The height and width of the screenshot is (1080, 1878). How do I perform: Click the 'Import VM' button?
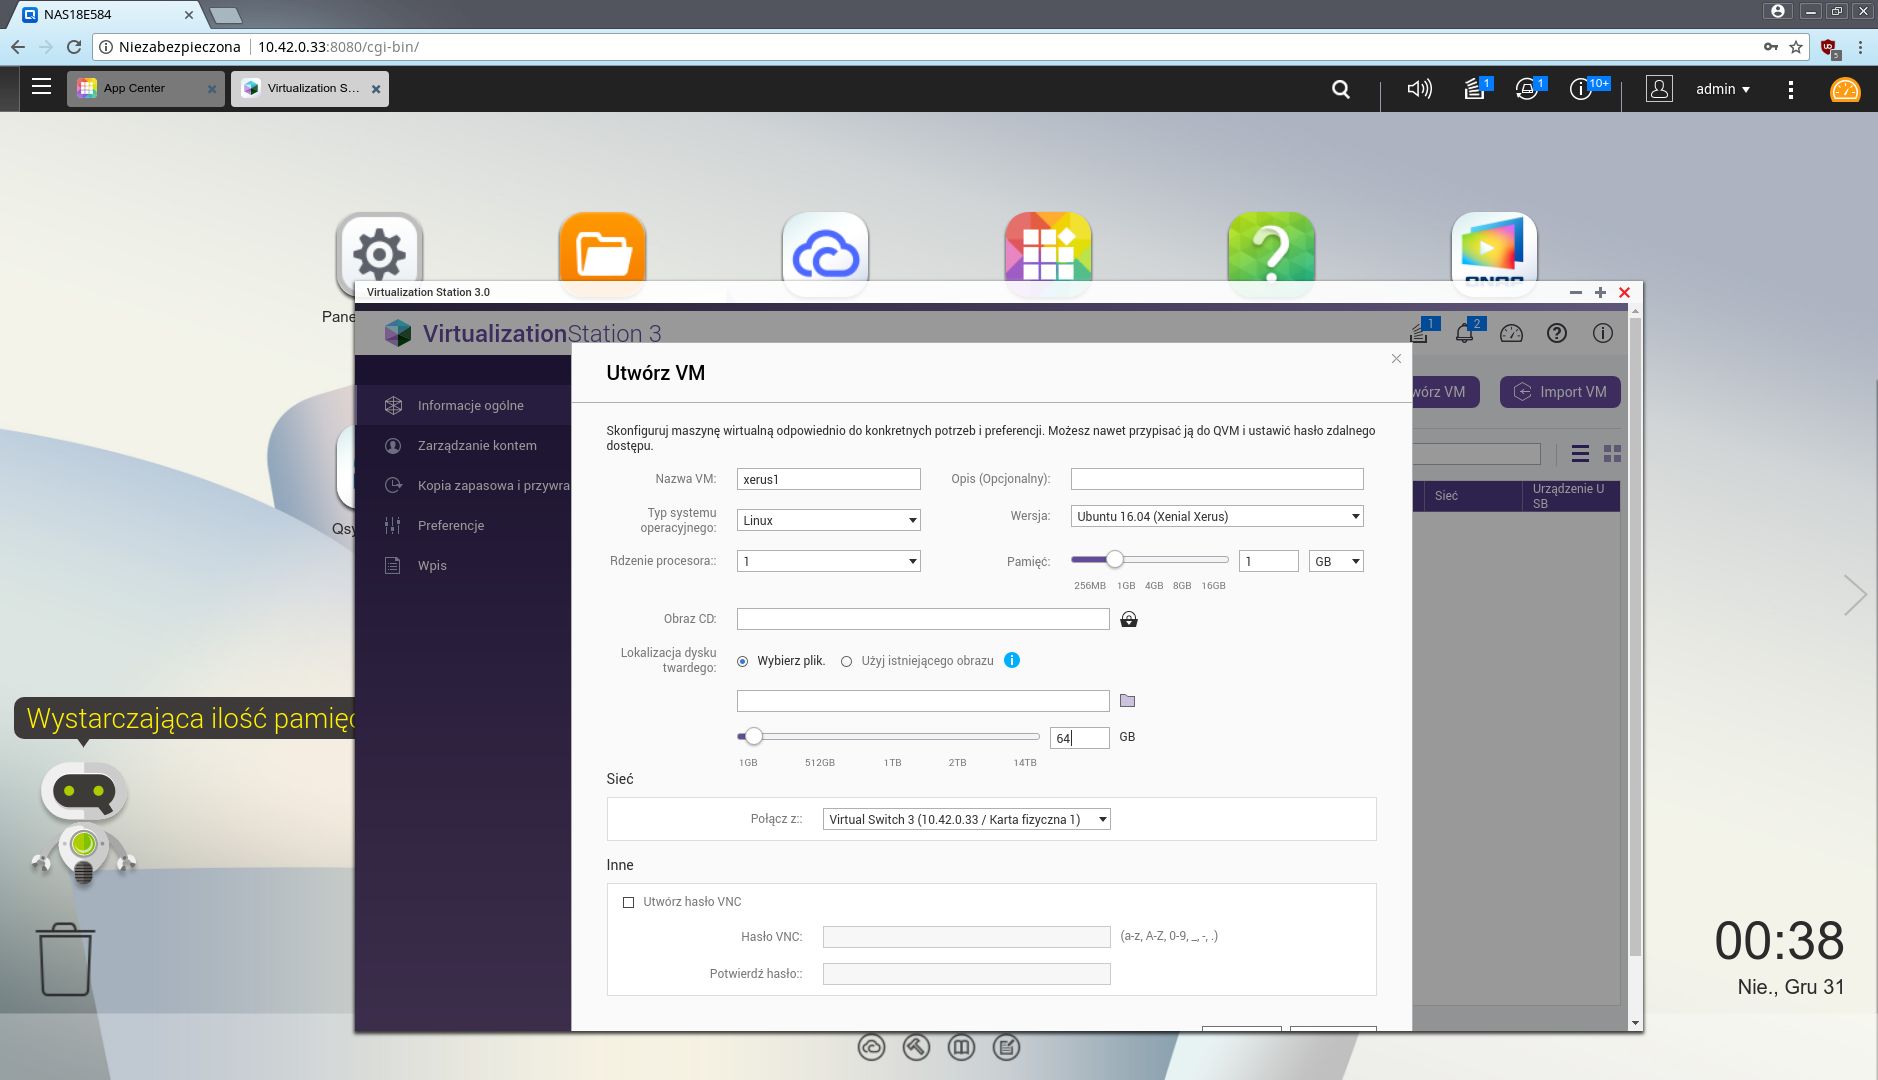coord(1560,392)
